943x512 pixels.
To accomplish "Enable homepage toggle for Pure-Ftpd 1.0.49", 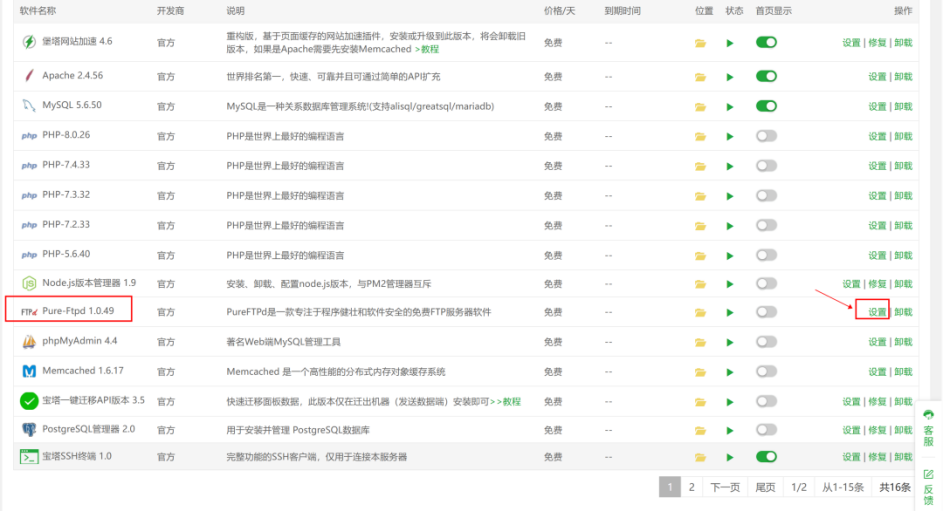I will tap(766, 312).
